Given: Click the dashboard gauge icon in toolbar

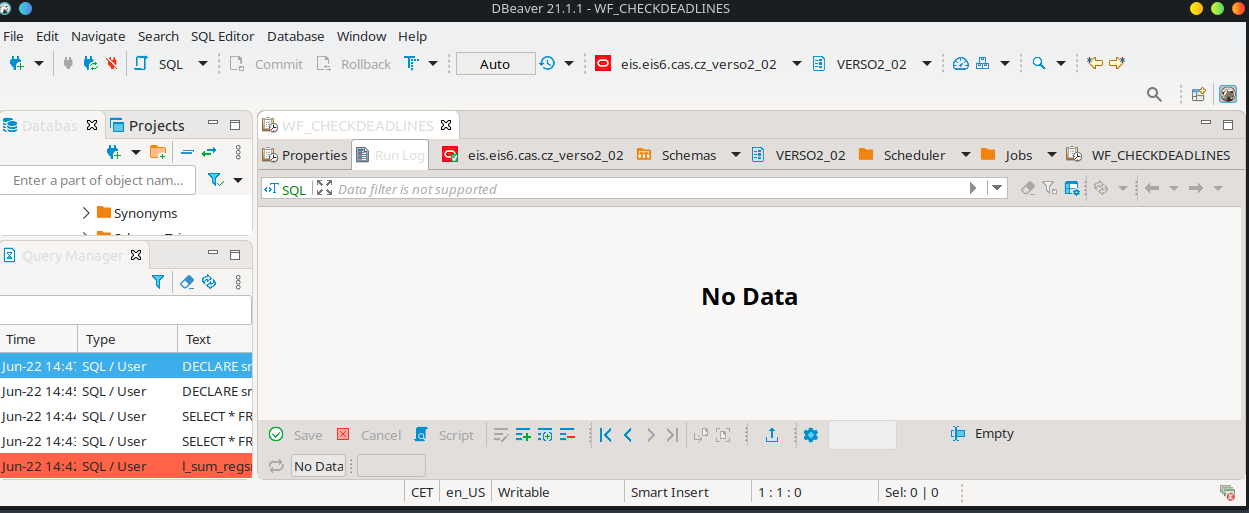Looking at the screenshot, I should click(961, 63).
